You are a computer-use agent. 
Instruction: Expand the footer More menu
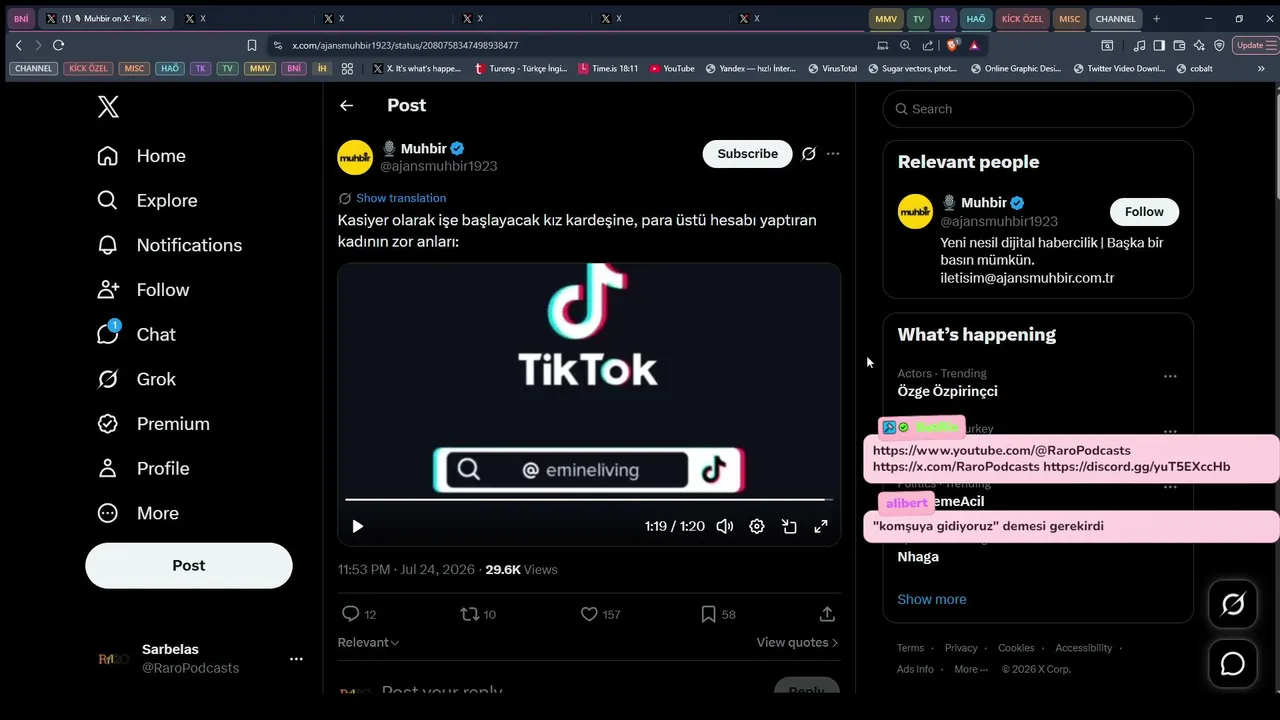click(x=970, y=669)
